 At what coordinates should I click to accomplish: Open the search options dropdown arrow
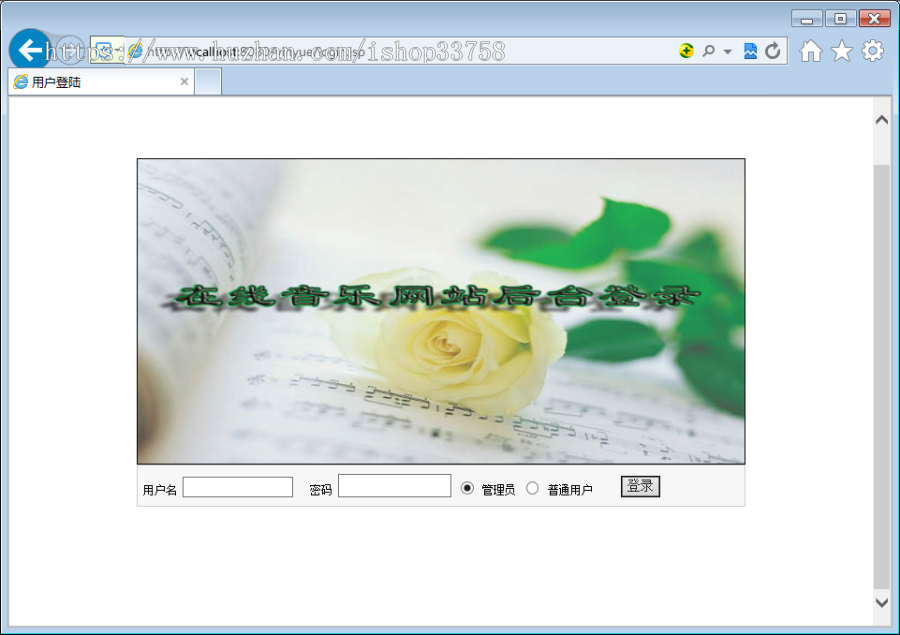click(x=727, y=51)
